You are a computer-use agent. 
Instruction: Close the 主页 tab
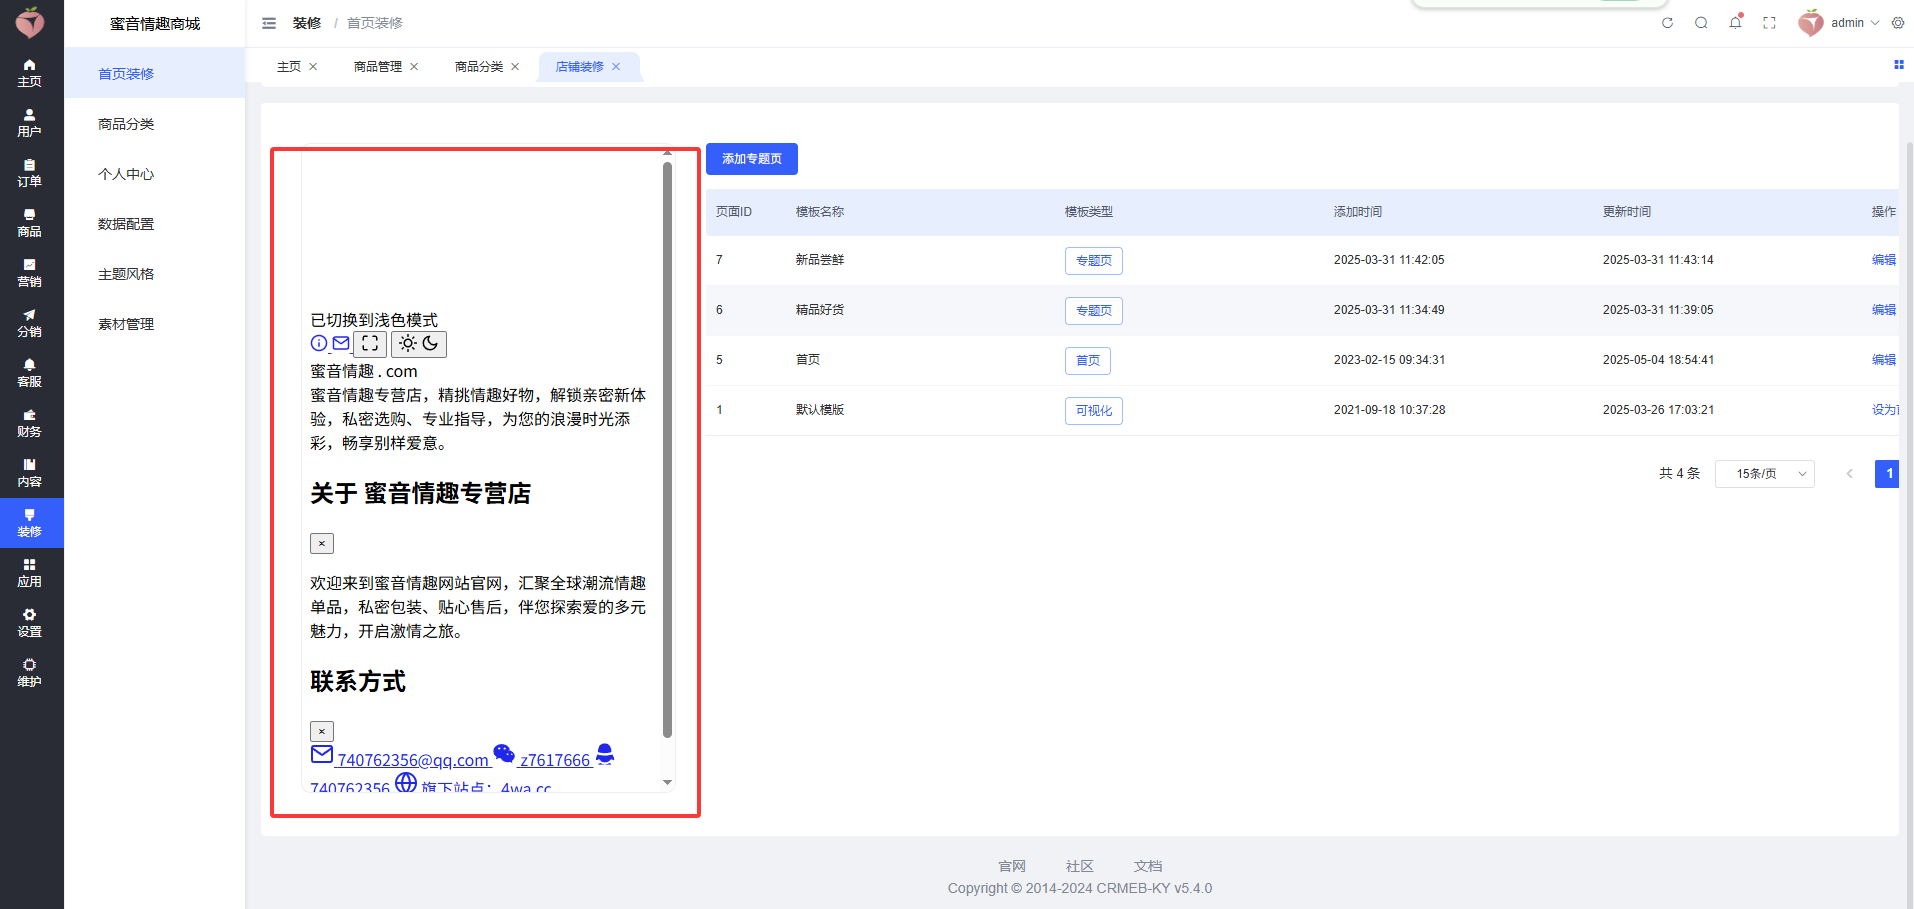(x=313, y=67)
